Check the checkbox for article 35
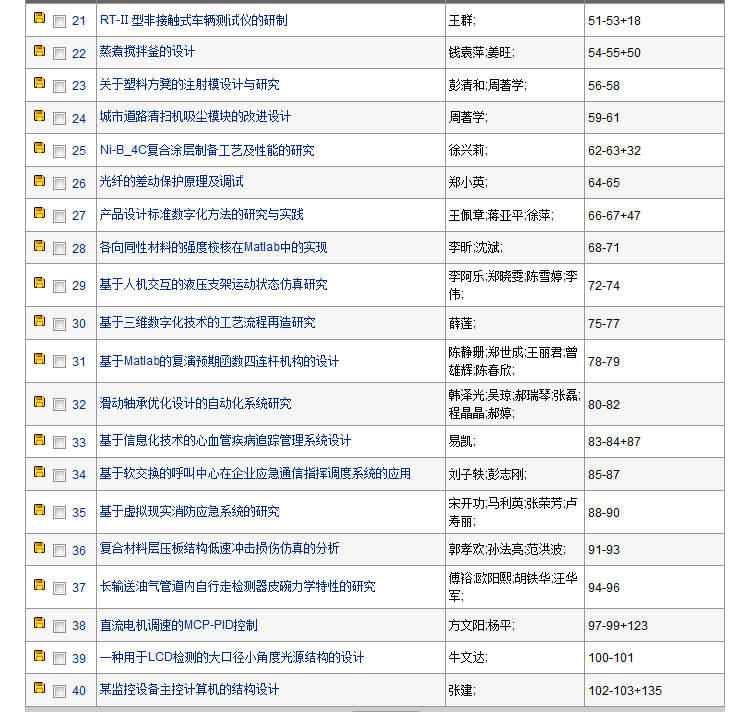The image size is (739, 712). click(x=59, y=513)
